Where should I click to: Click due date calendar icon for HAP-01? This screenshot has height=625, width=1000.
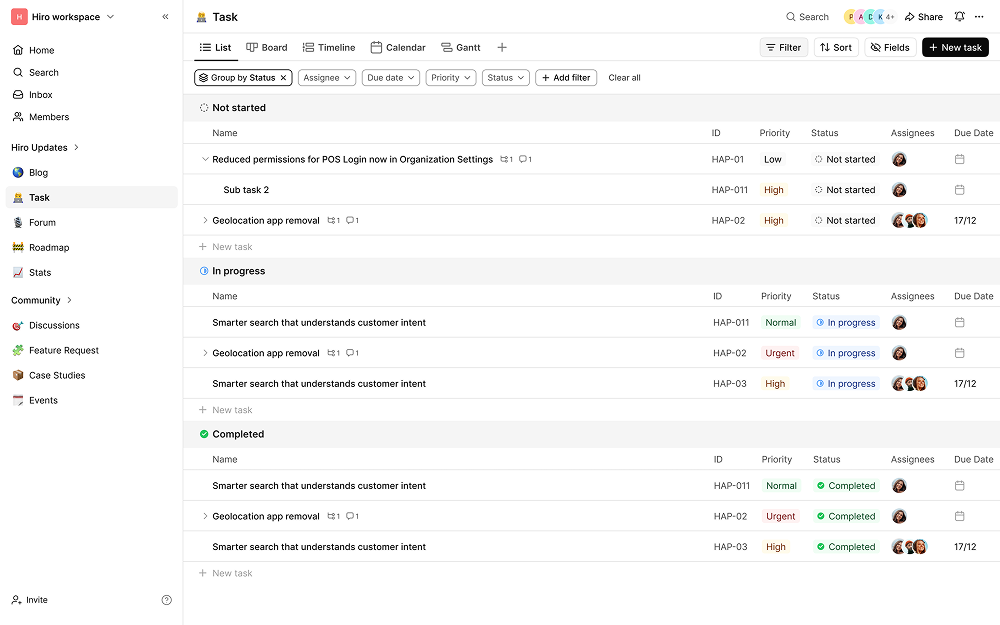[x=959, y=159]
